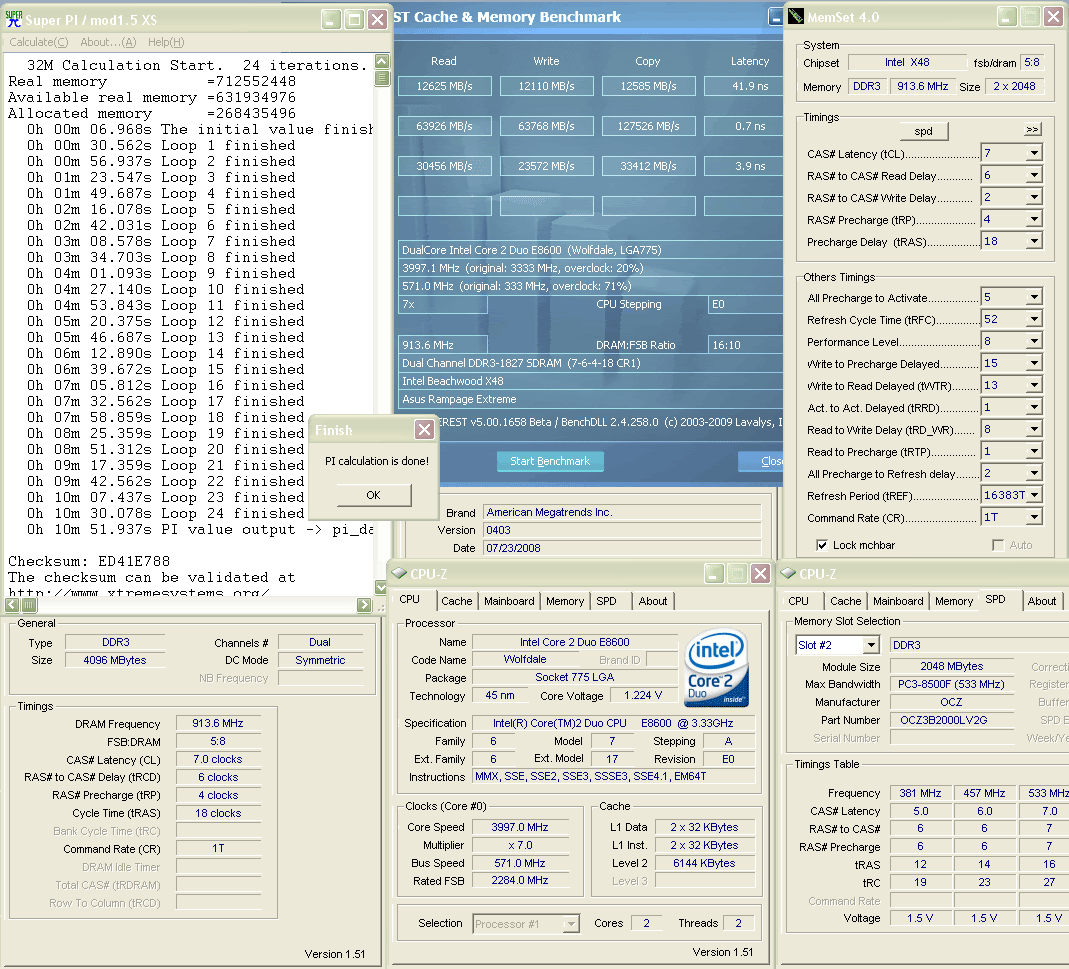Click the BIOS Brand field American Megatrends

point(622,512)
